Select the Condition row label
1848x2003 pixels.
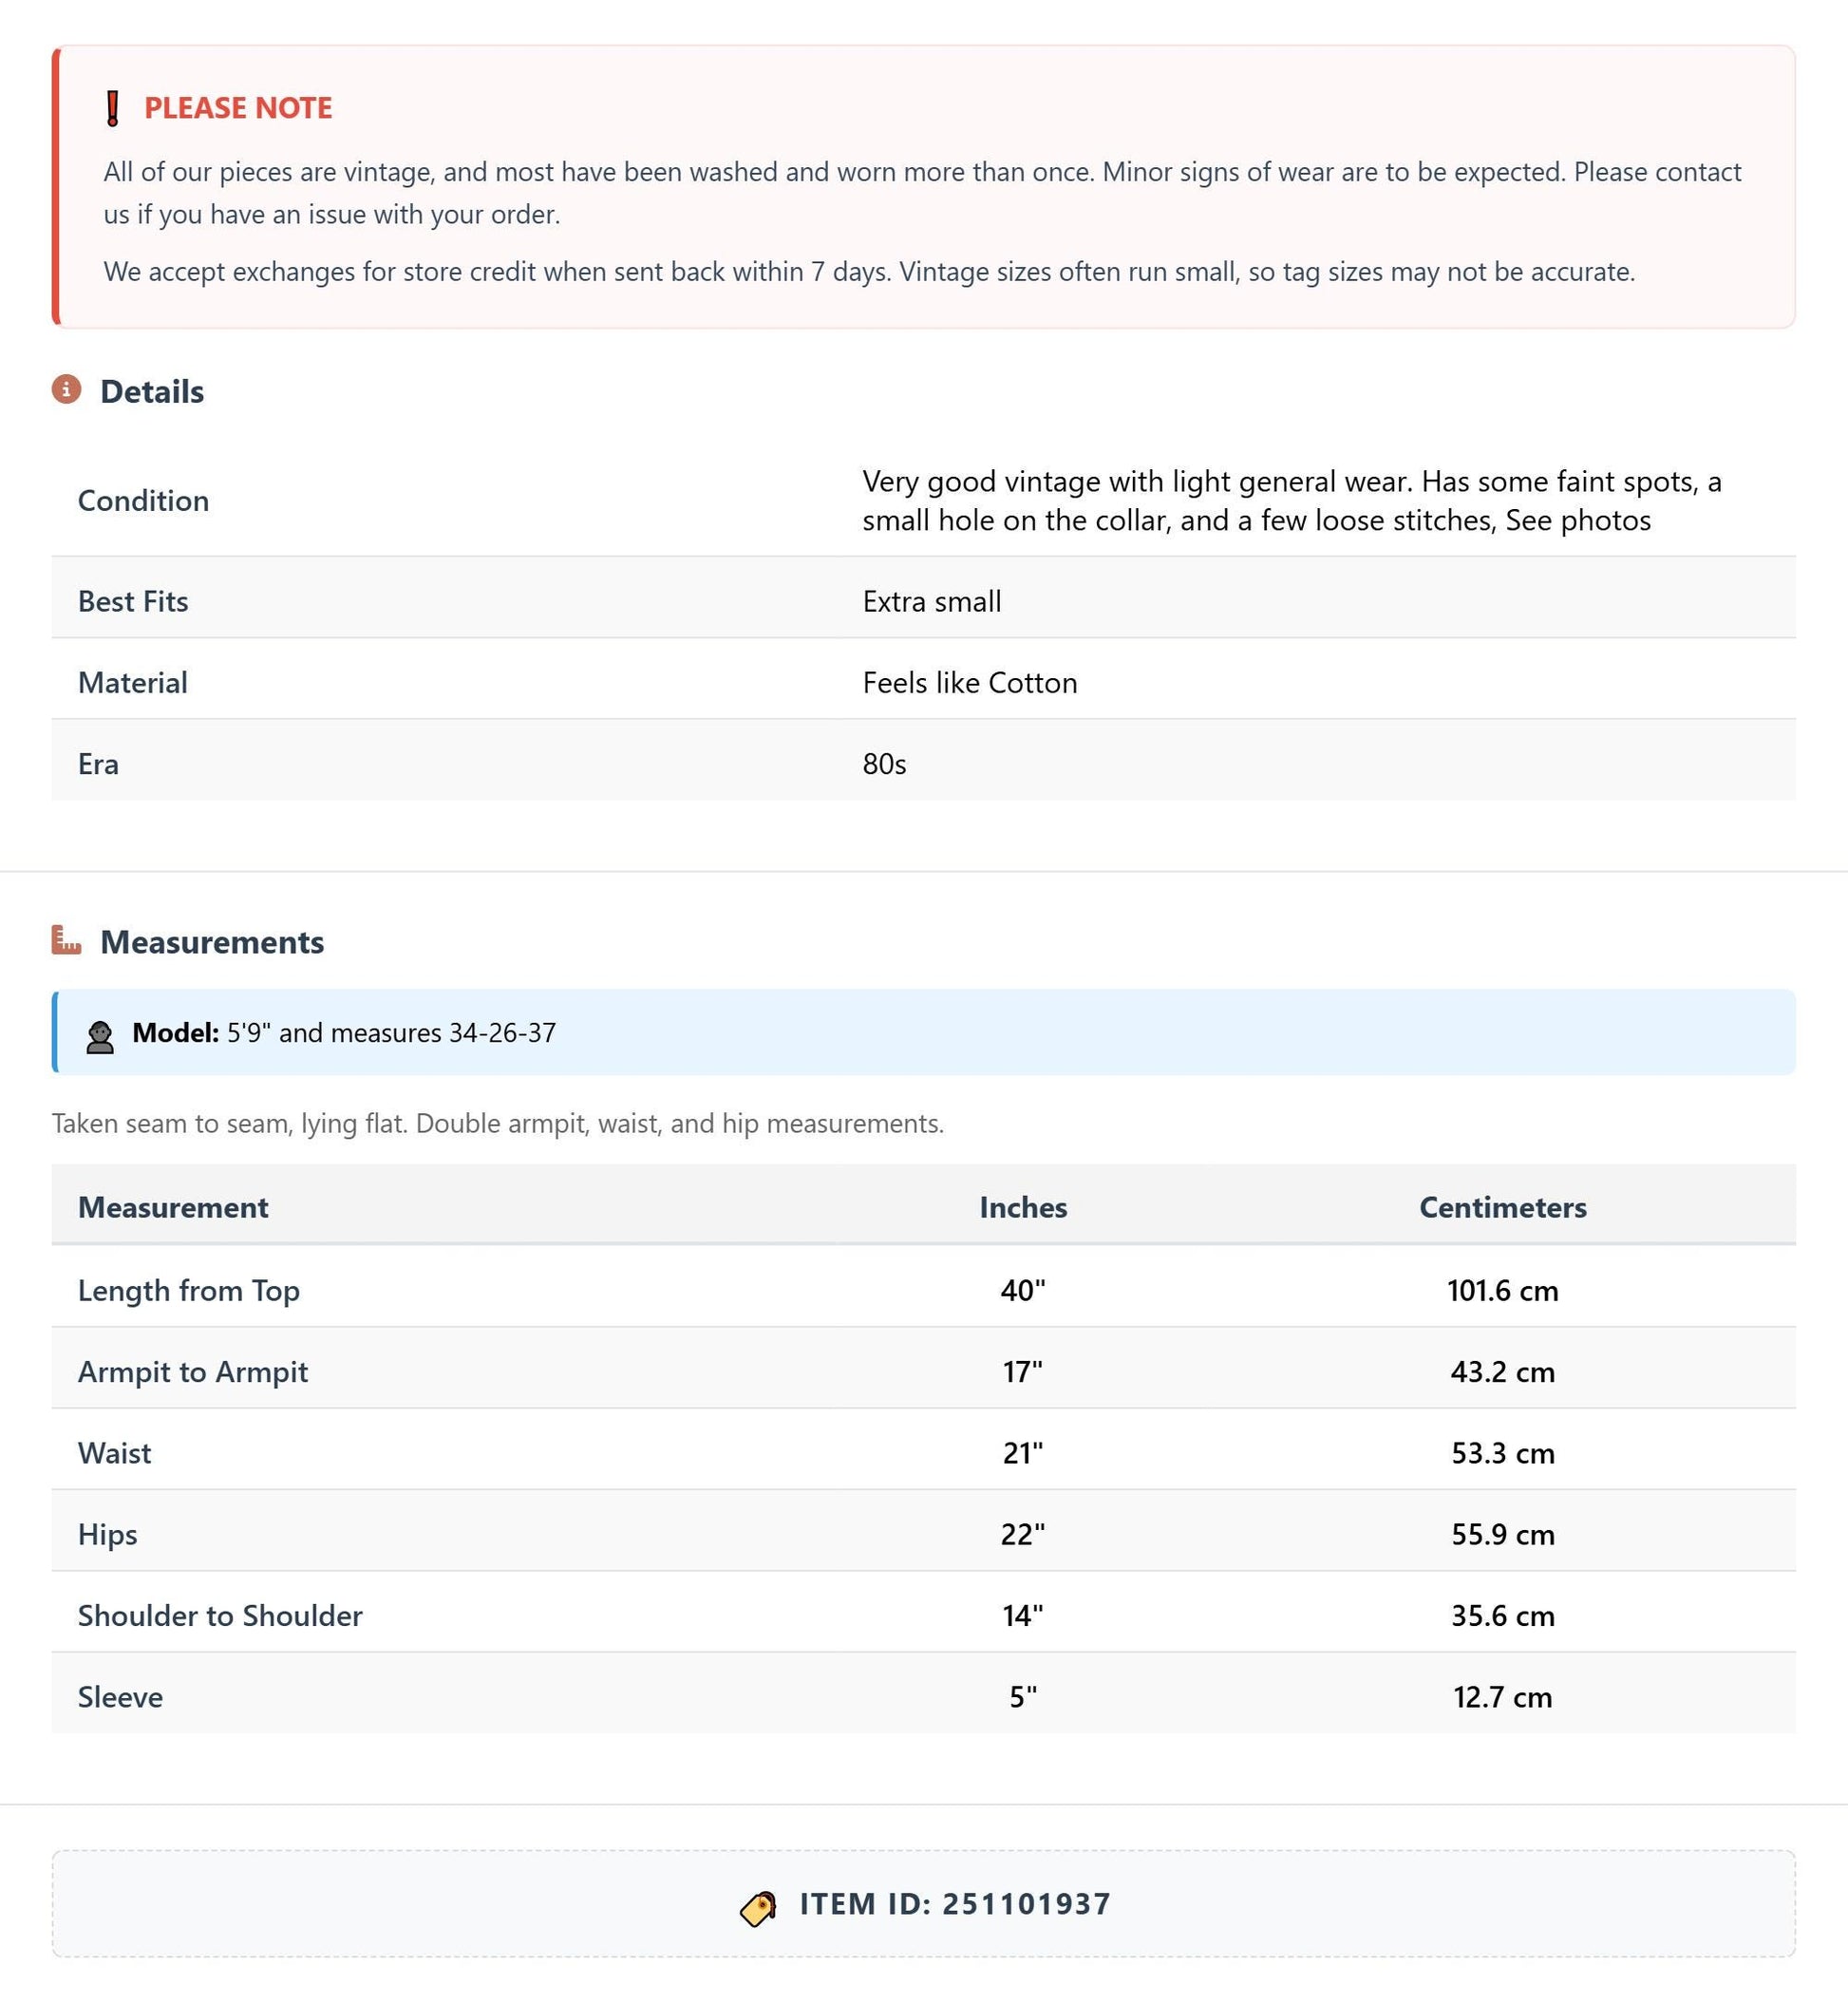tap(143, 501)
